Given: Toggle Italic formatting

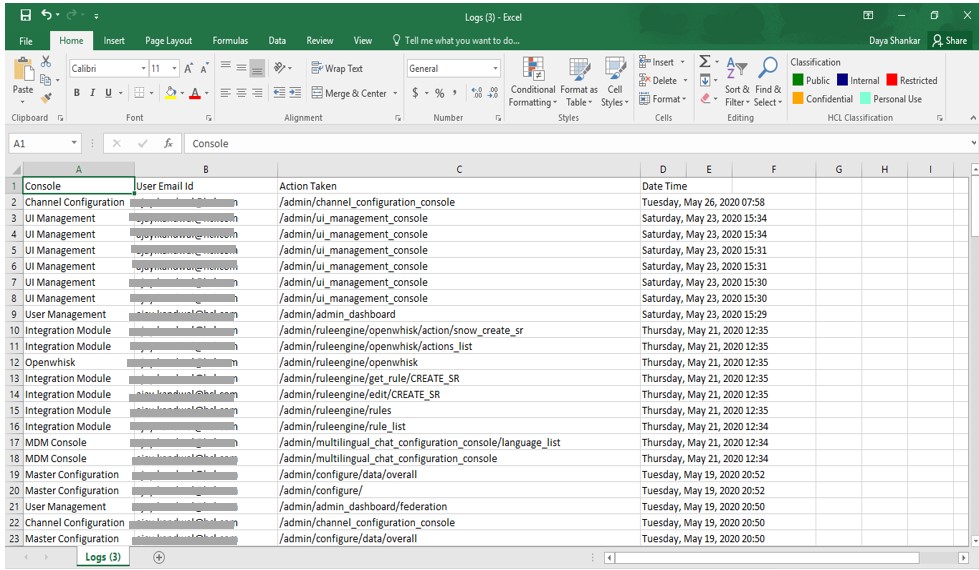Looking at the screenshot, I should (92, 93).
